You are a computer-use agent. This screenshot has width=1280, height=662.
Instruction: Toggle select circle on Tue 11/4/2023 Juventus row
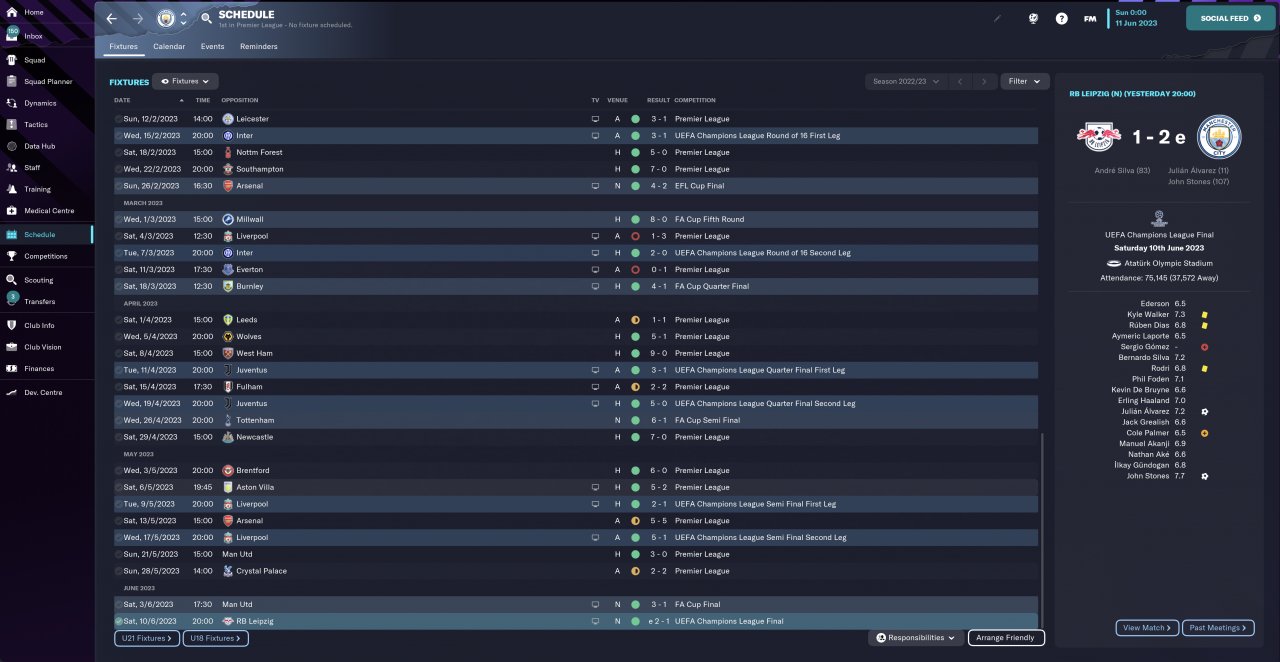tap(119, 370)
